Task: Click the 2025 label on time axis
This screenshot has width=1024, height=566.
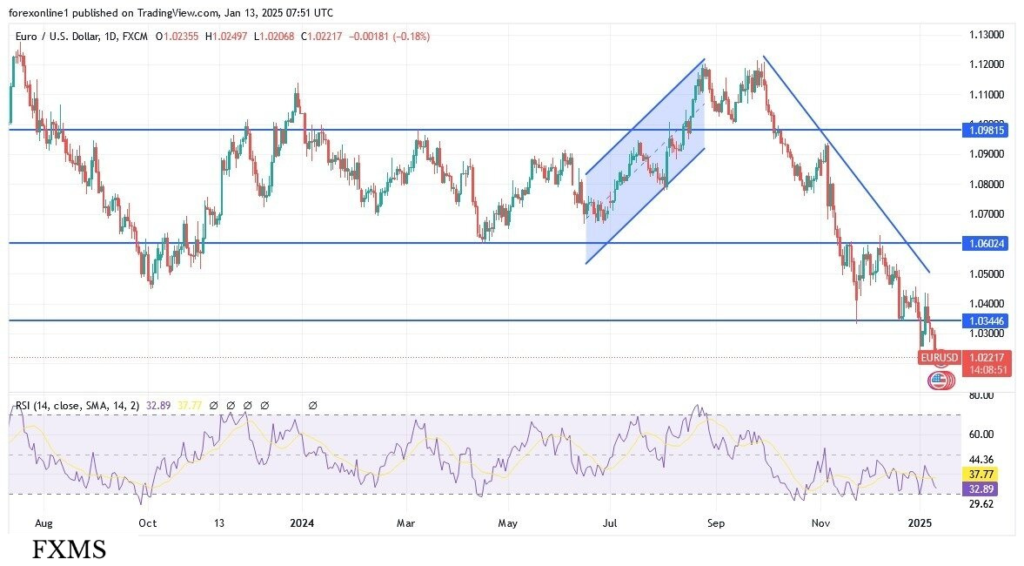Action: pyautogui.click(x=920, y=522)
